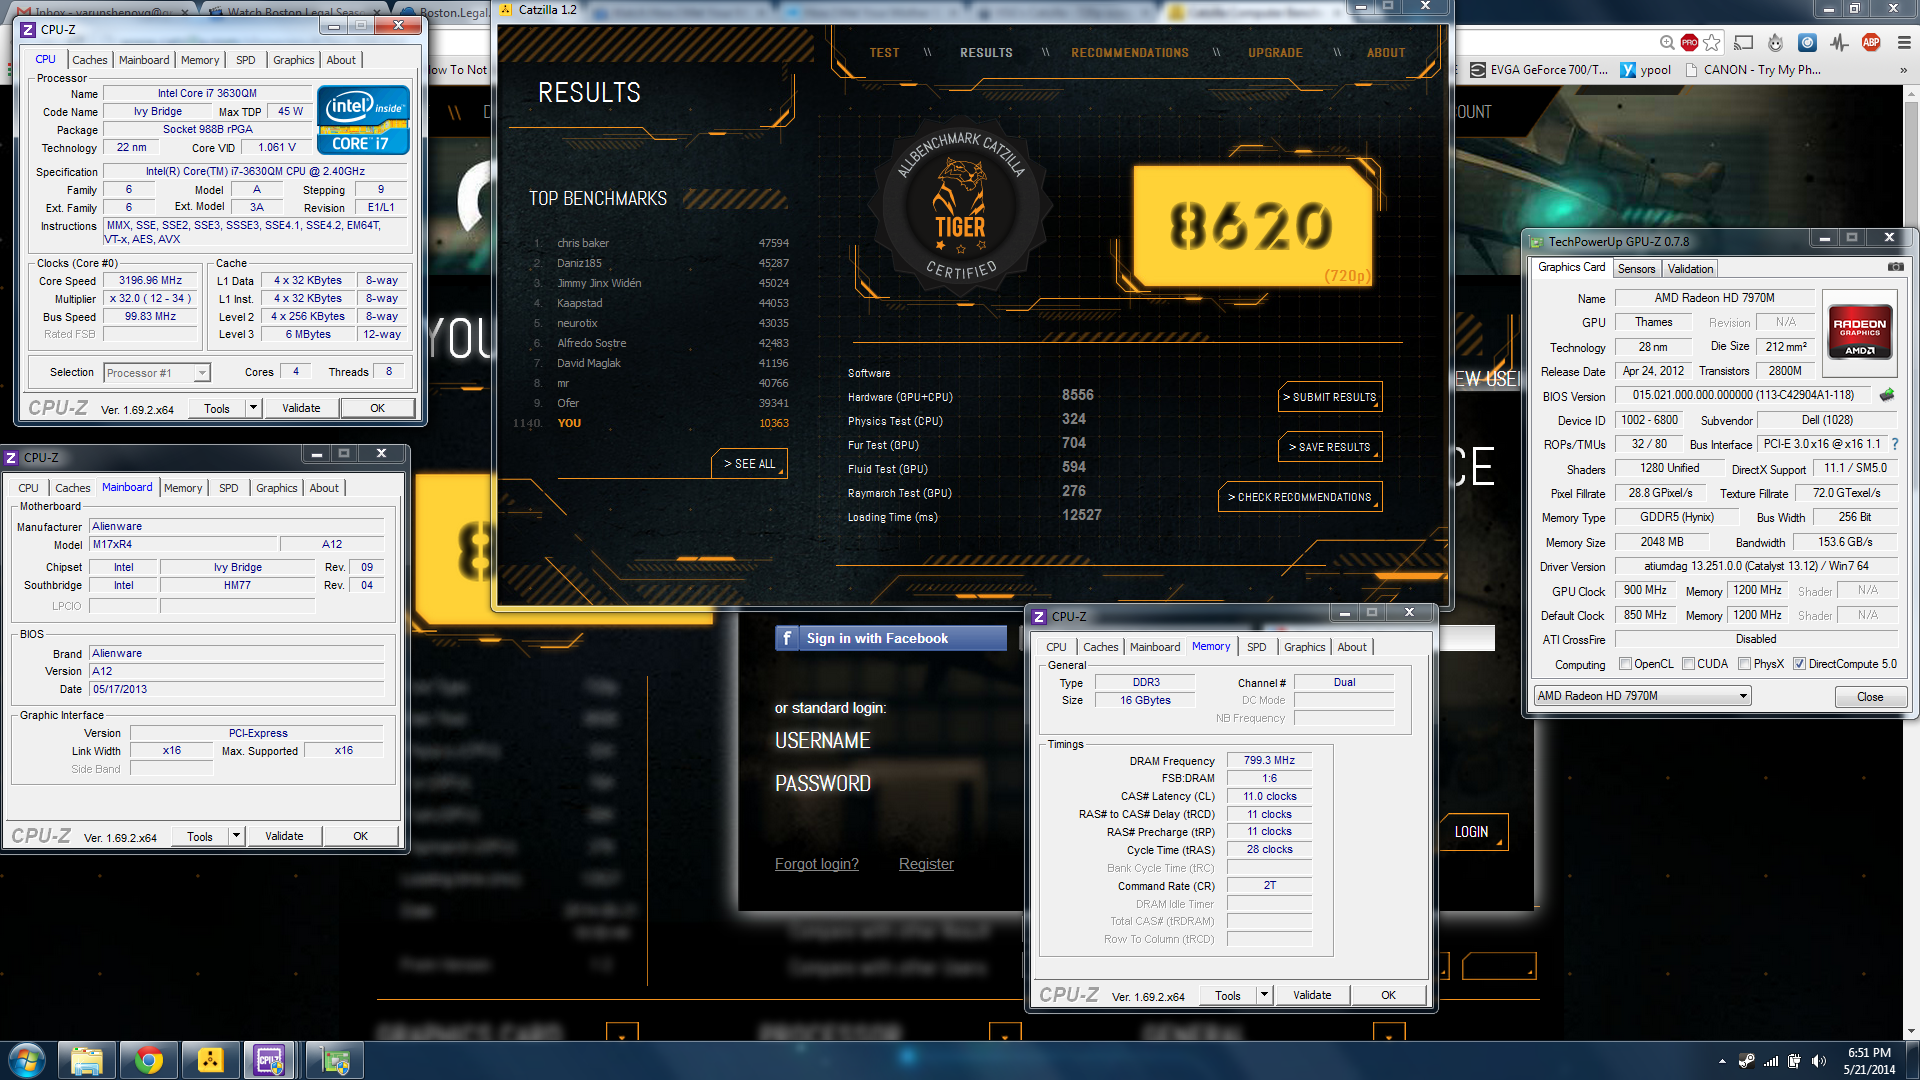Open Google Chrome from the taskbar
The width and height of the screenshot is (1920, 1080).
(149, 1060)
